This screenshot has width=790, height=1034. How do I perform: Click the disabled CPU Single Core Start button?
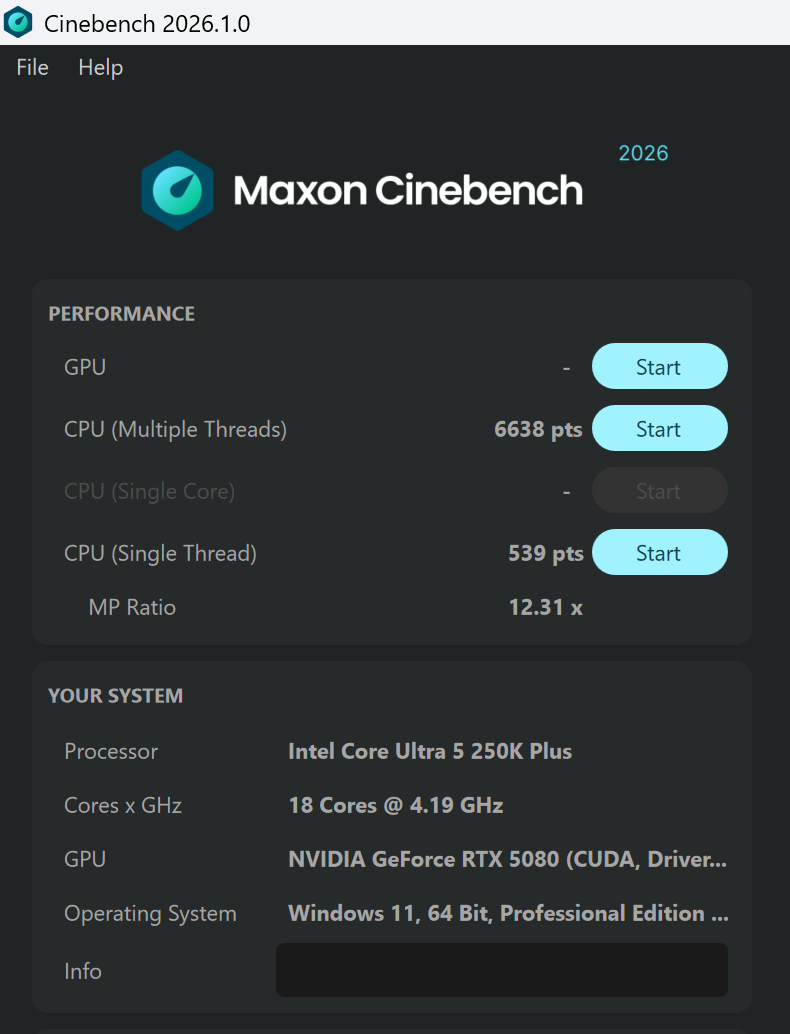[x=659, y=490]
